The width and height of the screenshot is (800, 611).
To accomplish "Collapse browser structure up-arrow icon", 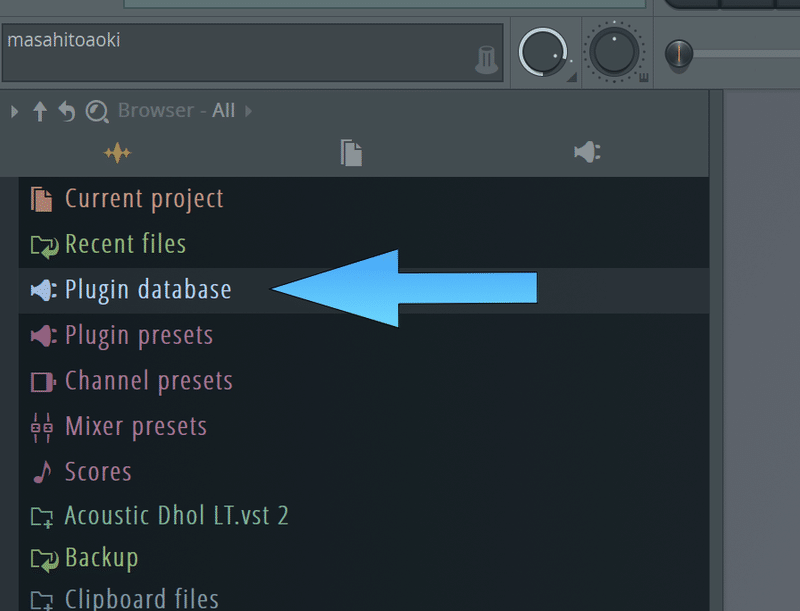I will [40, 111].
